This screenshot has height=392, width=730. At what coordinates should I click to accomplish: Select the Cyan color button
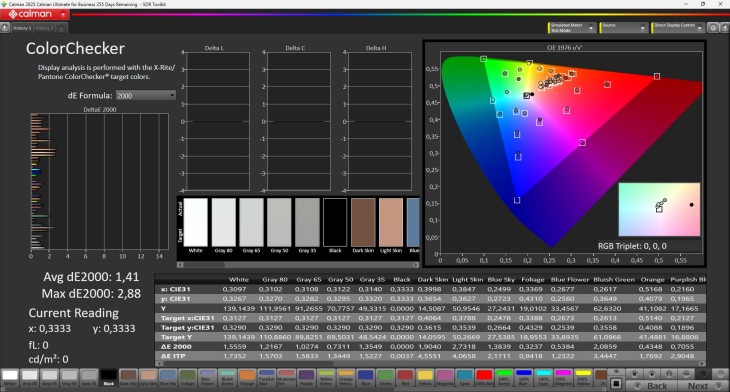pyautogui.click(x=465, y=378)
